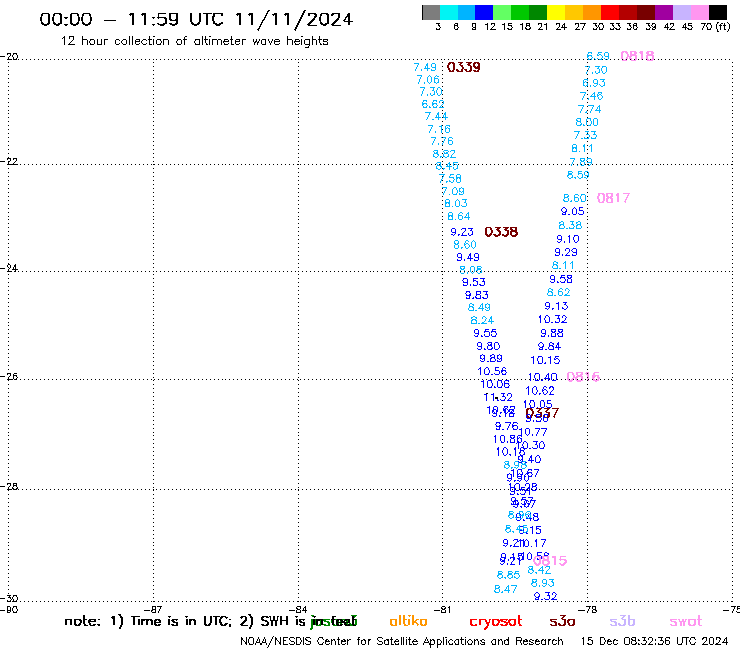
Task: Click the swot legend label
Action: (x=685, y=622)
